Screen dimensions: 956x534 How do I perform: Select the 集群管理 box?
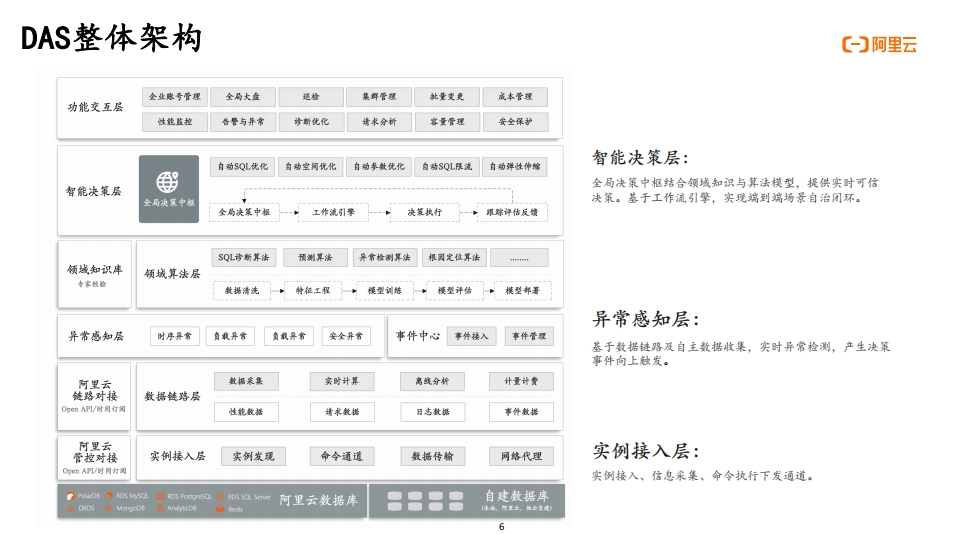pos(379,97)
